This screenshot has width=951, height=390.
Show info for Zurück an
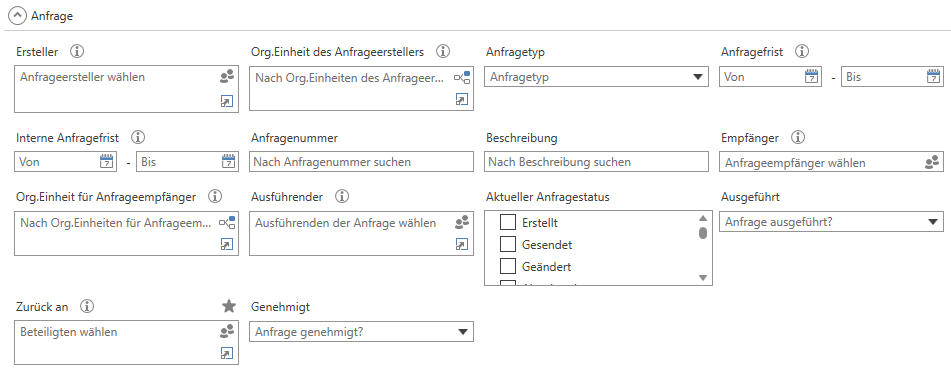click(x=87, y=306)
